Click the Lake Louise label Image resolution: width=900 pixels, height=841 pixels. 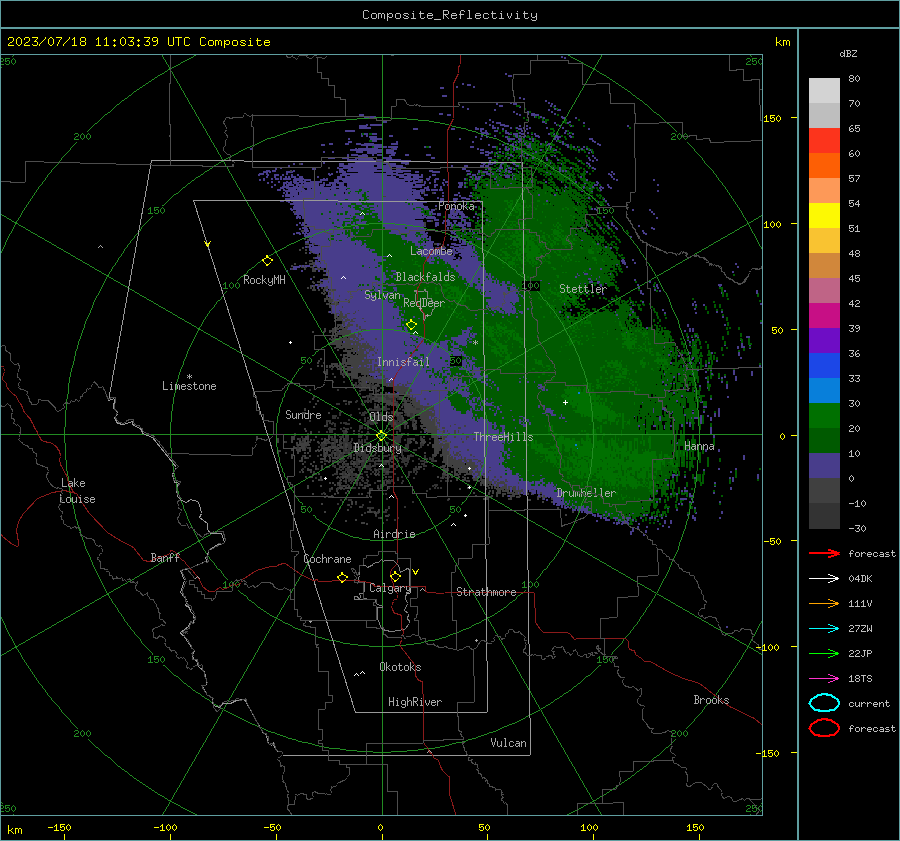(77, 491)
